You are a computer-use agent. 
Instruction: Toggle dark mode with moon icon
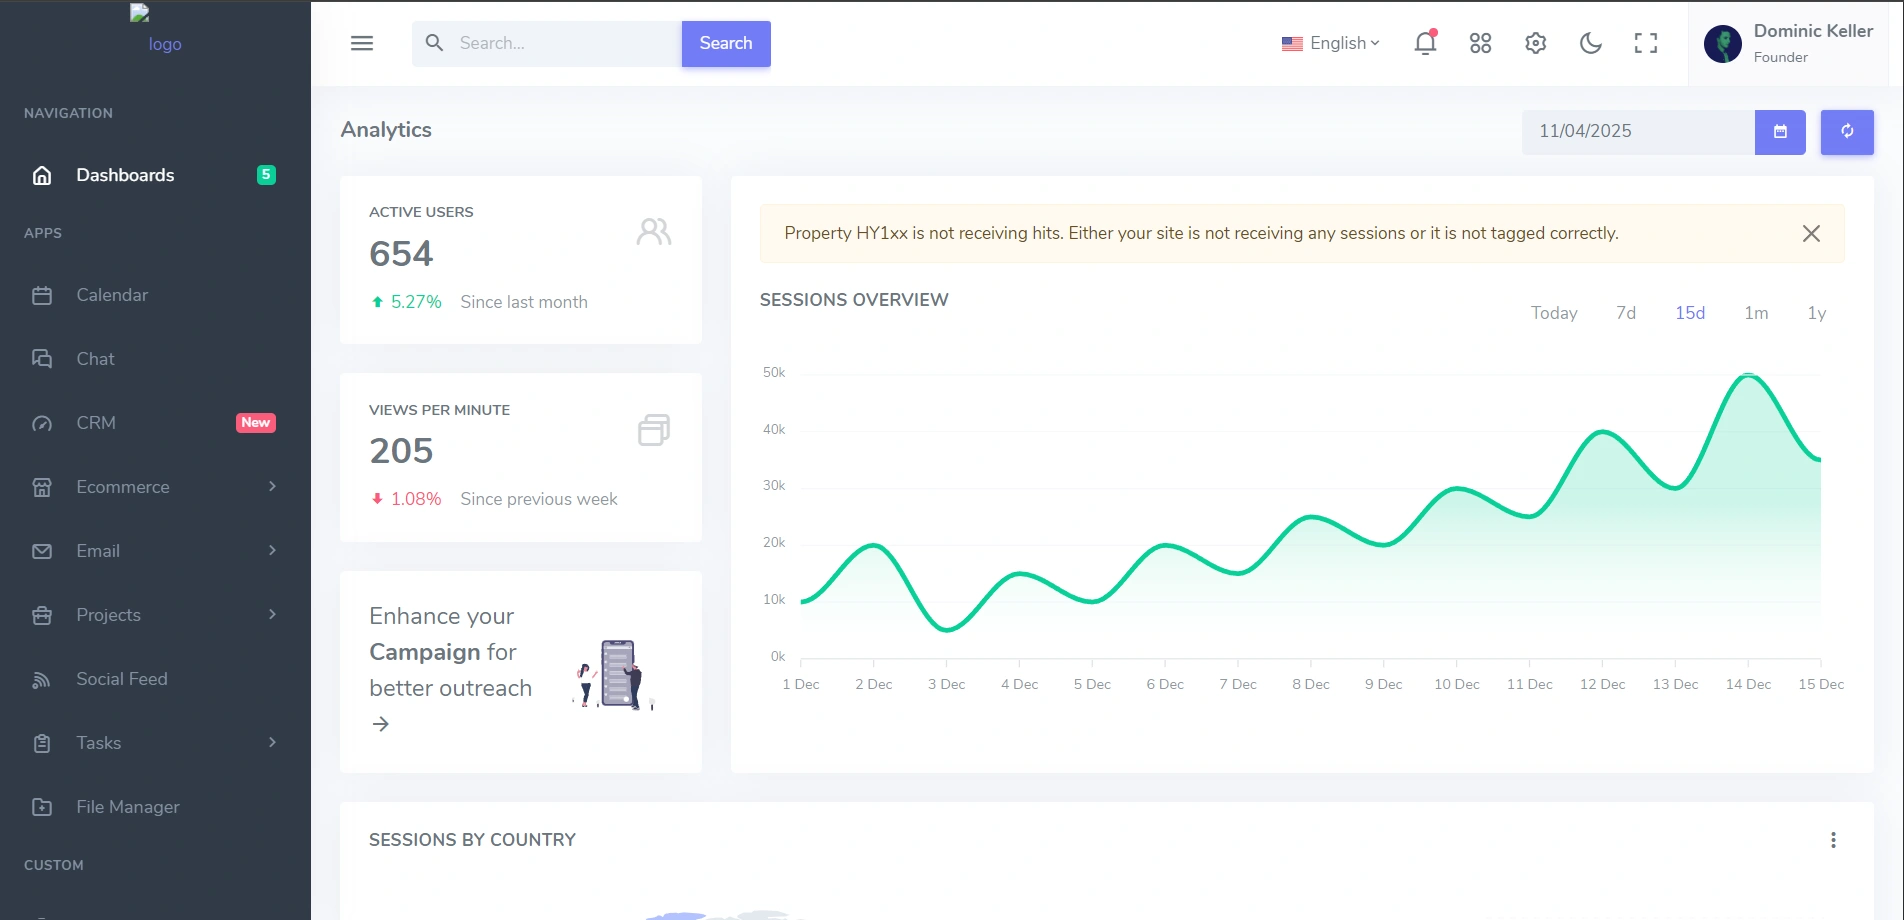click(1590, 43)
